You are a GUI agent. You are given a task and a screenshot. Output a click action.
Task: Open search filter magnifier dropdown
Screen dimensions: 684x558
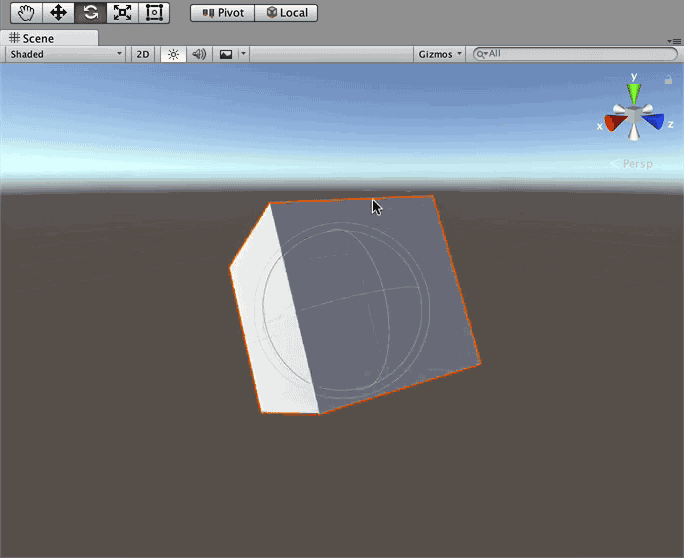(x=482, y=54)
